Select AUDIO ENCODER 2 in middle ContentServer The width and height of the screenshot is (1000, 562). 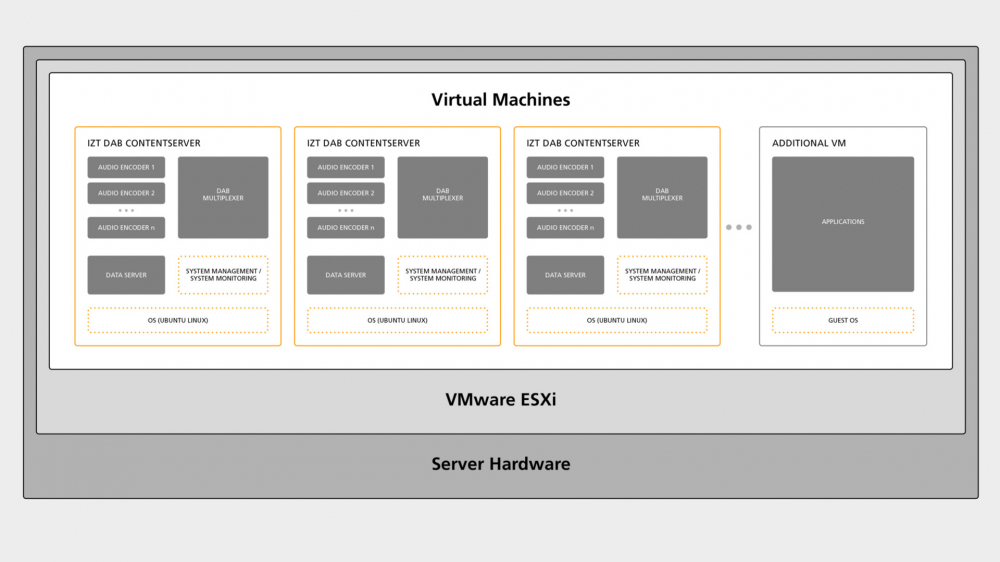tap(346, 193)
